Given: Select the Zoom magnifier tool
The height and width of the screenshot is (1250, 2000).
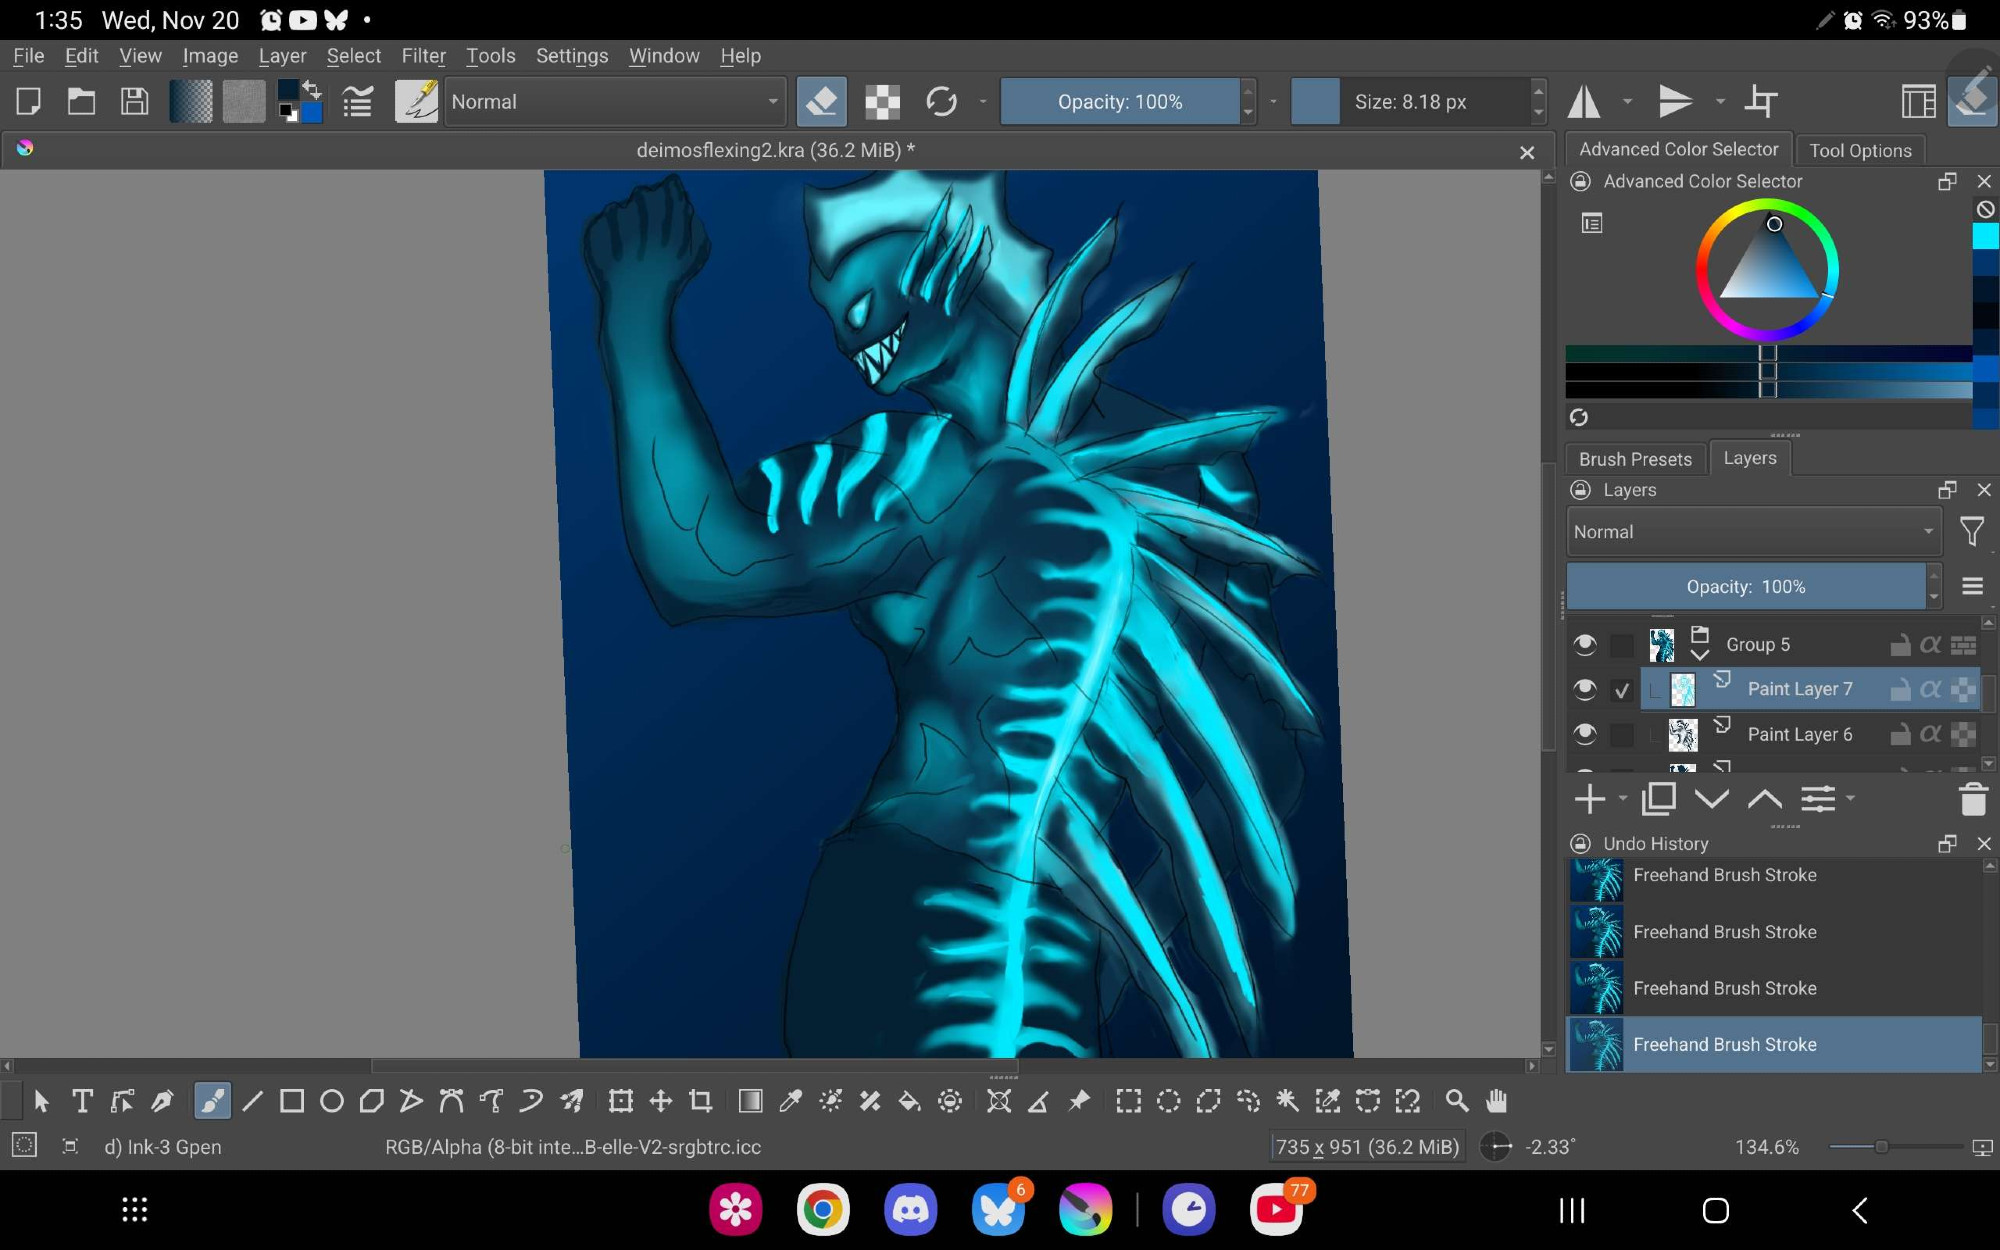Looking at the screenshot, I should click(1456, 1101).
